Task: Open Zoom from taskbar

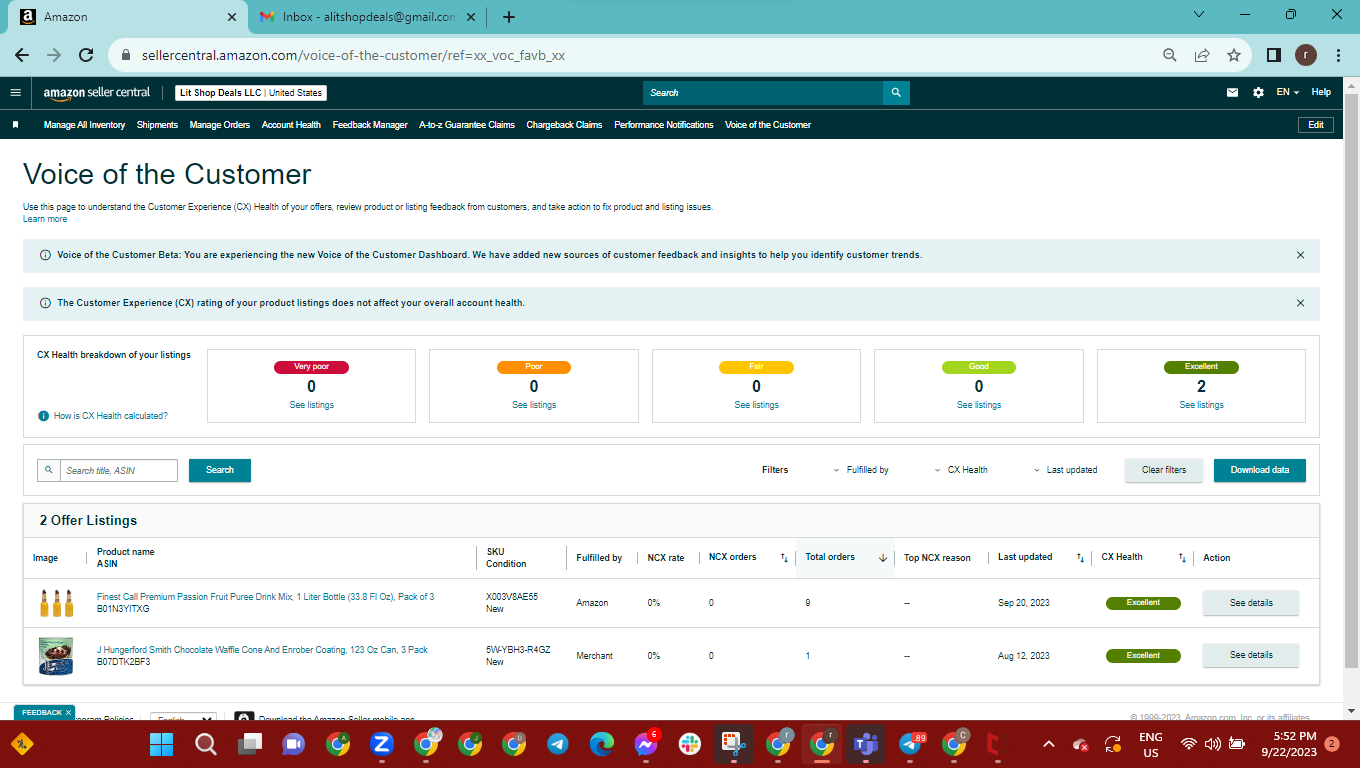Action: pos(381,744)
